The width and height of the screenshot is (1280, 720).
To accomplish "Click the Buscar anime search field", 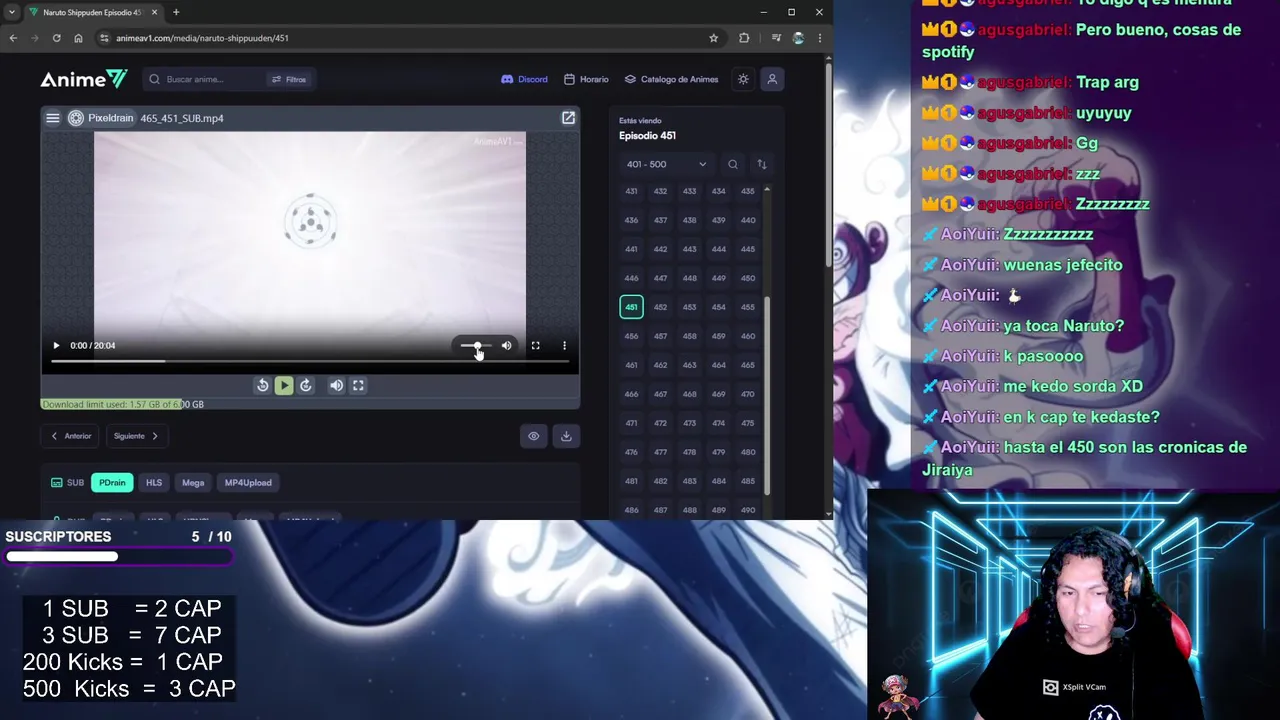I will [x=205, y=79].
